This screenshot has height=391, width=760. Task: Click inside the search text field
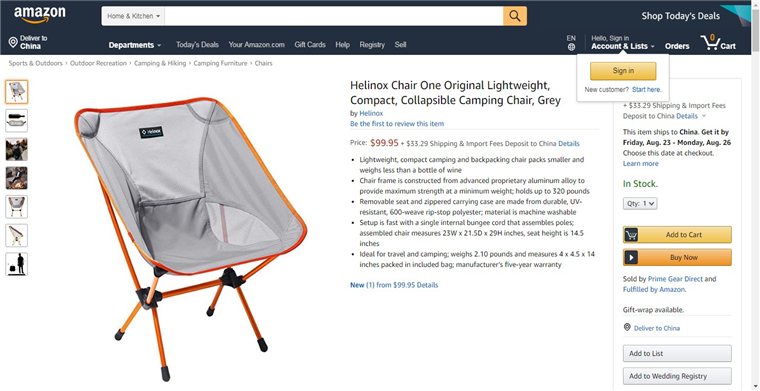pyautogui.click(x=334, y=16)
